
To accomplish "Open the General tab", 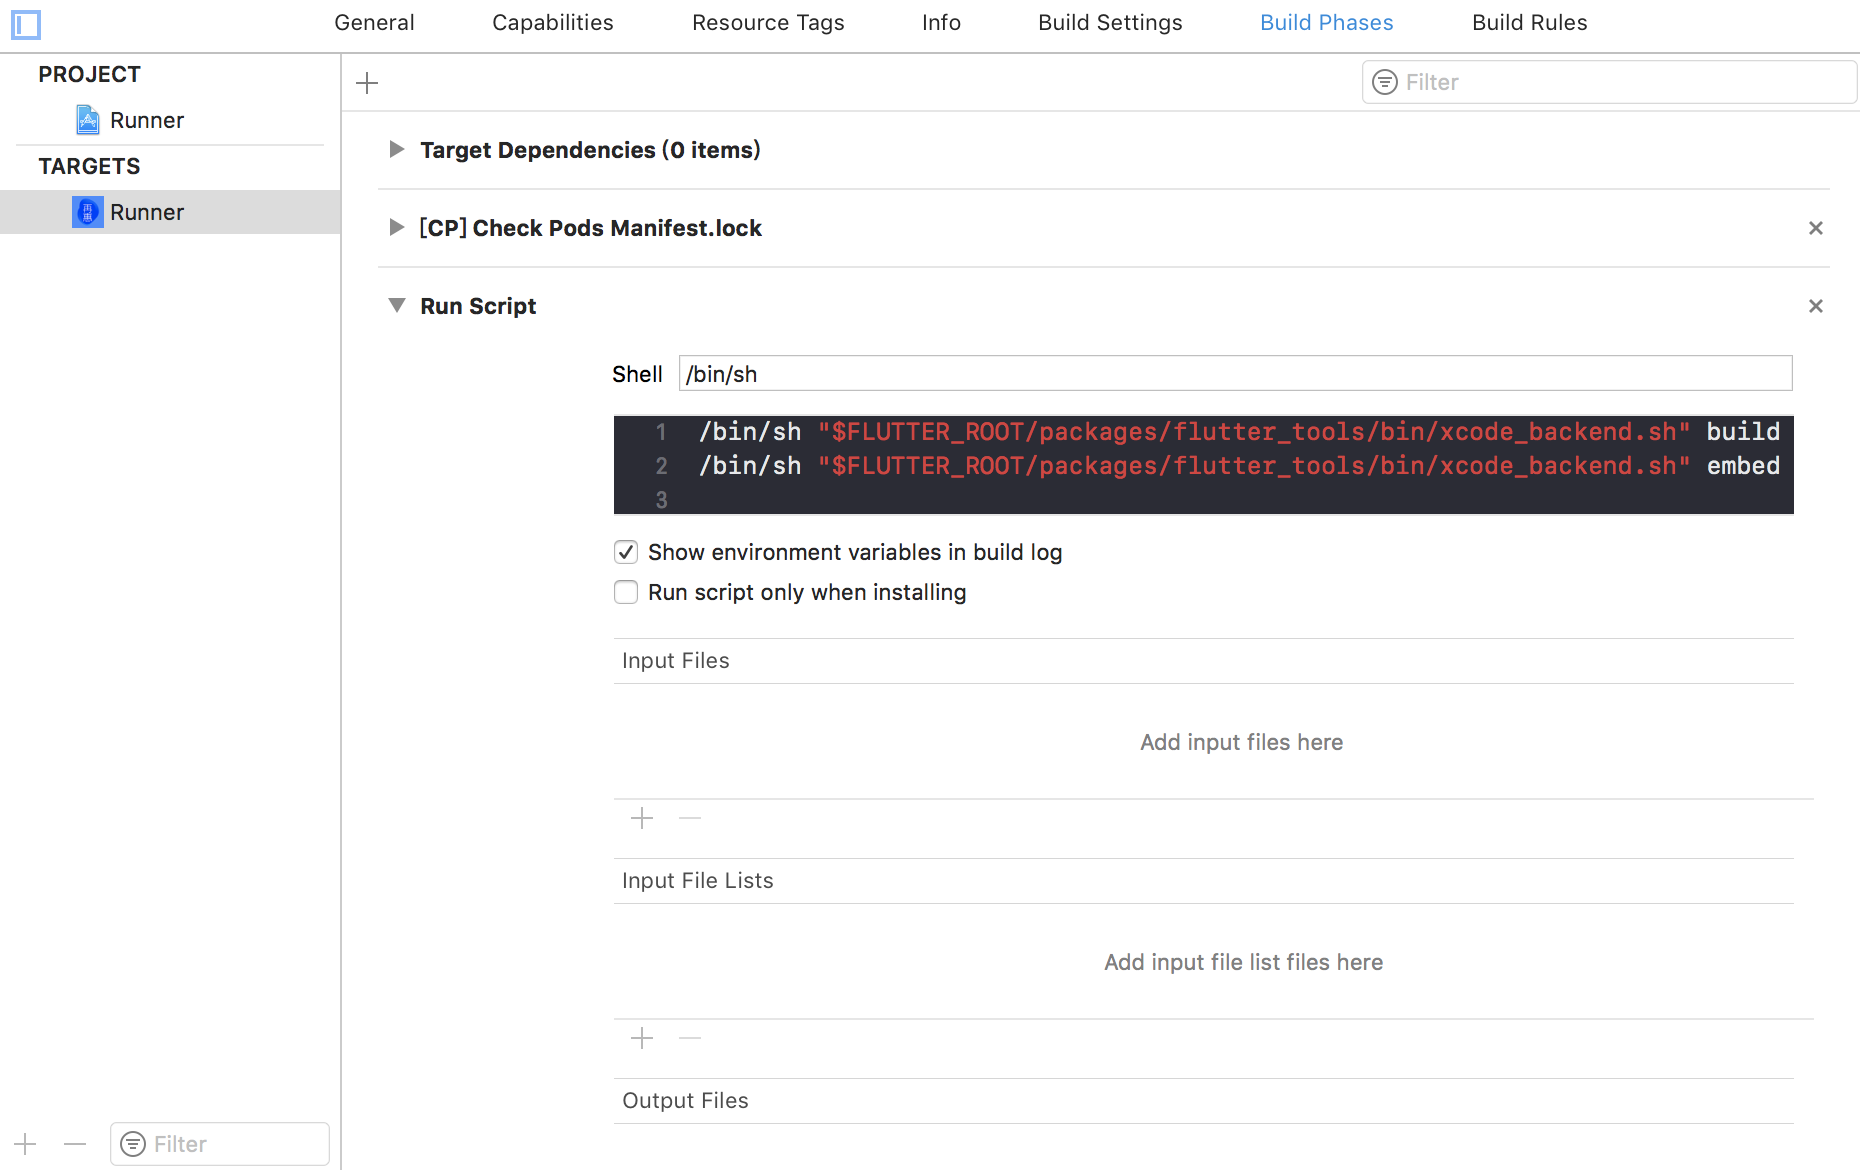I will (374, 22).
